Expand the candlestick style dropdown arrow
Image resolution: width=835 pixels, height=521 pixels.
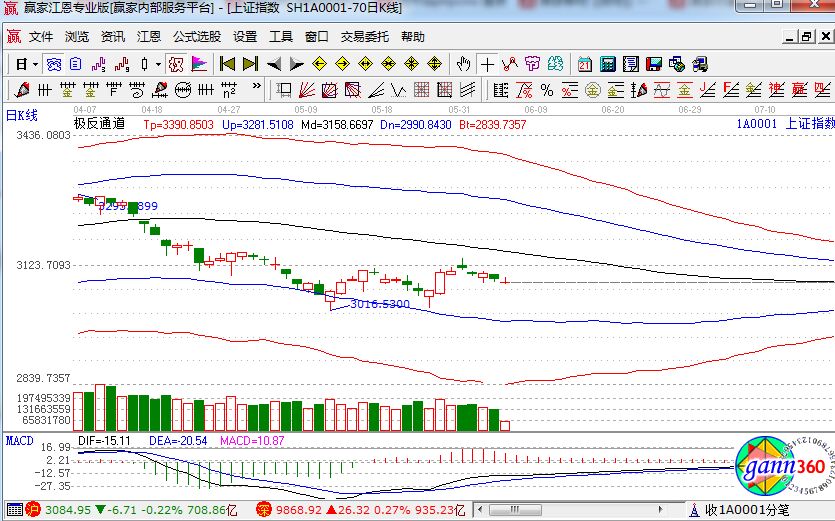[158, 64]
